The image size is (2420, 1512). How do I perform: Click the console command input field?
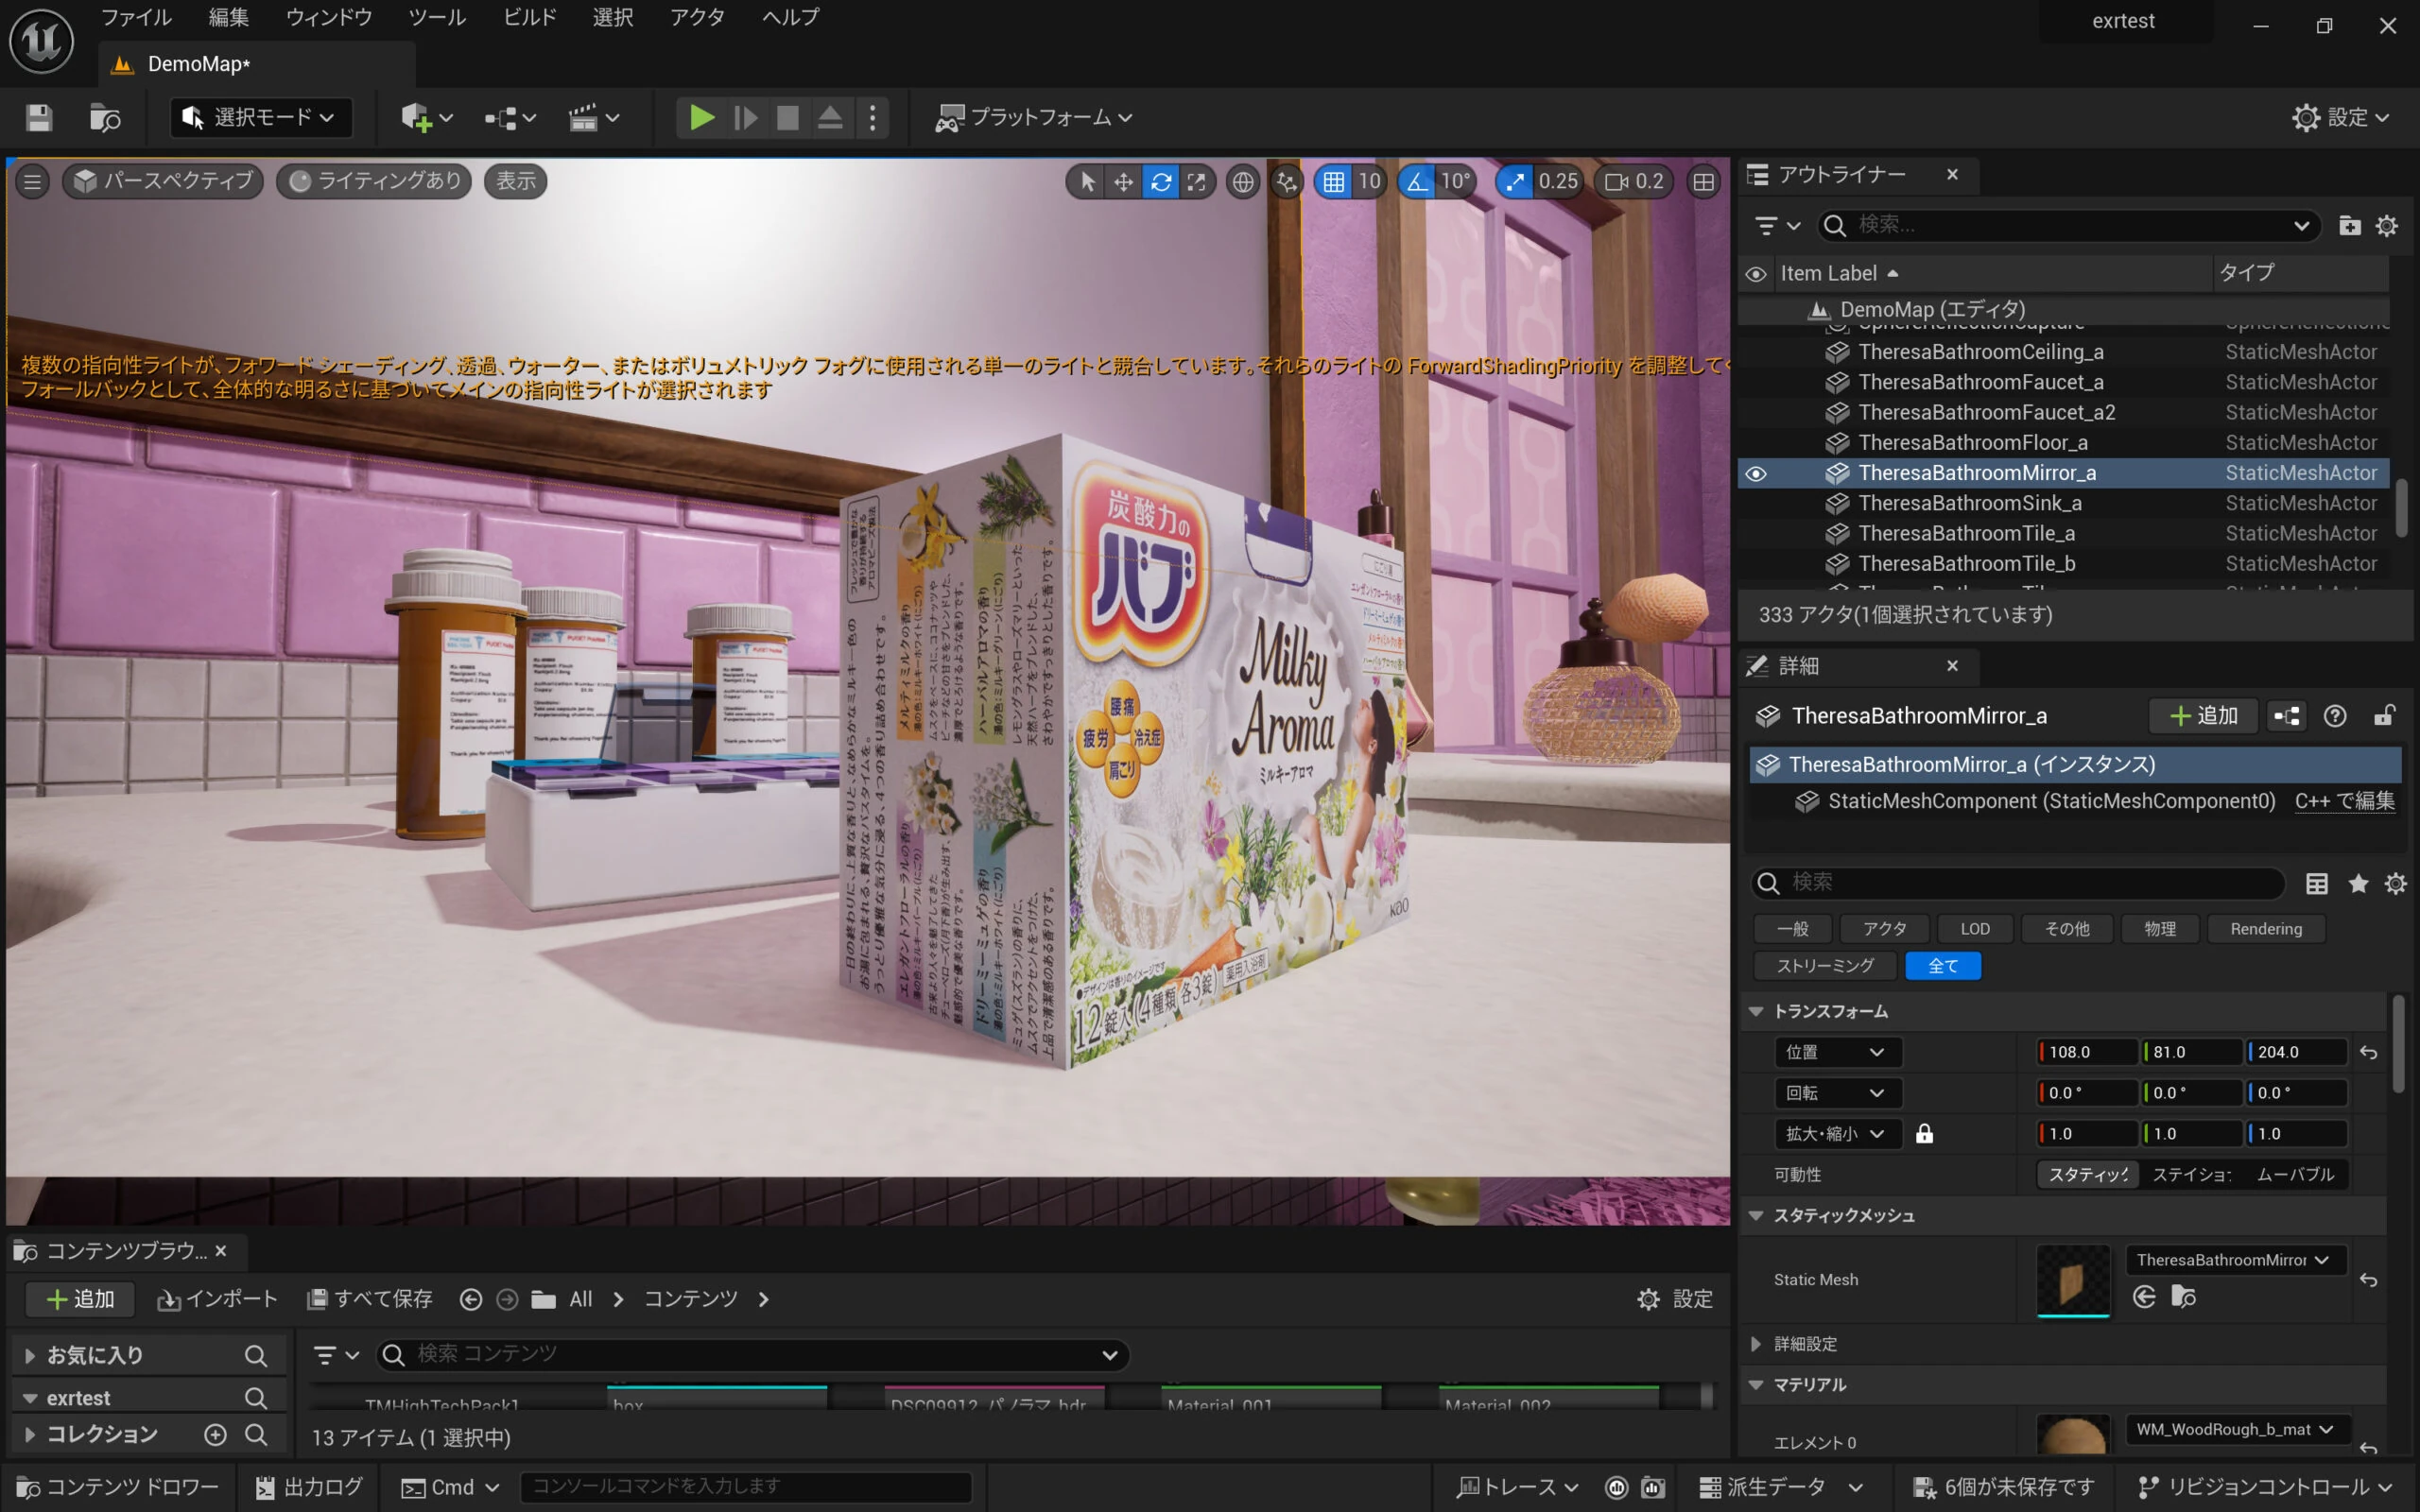coord(745,1486)
